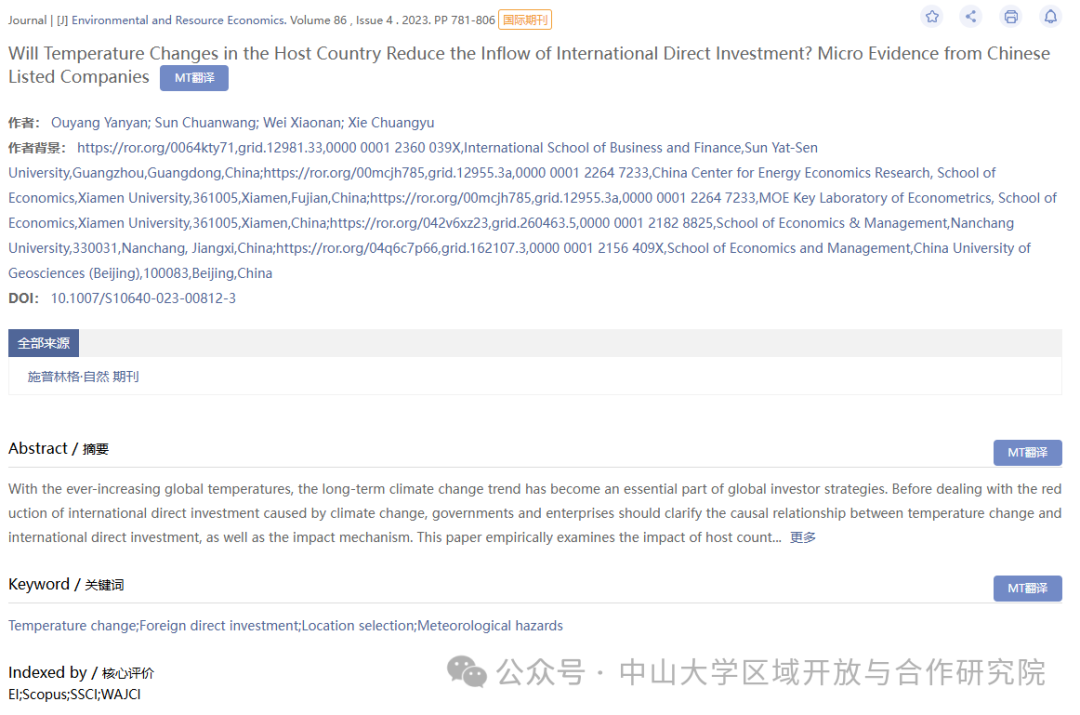
Task: Click the EI;Scopus;SSCI;WAJCI index text
Action: tap(74, 694)
